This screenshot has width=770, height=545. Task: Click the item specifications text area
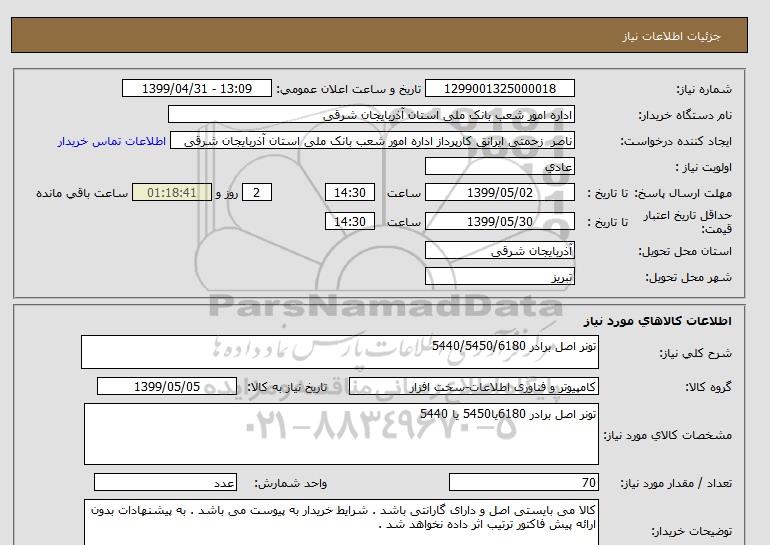click(x=341, y=434)
